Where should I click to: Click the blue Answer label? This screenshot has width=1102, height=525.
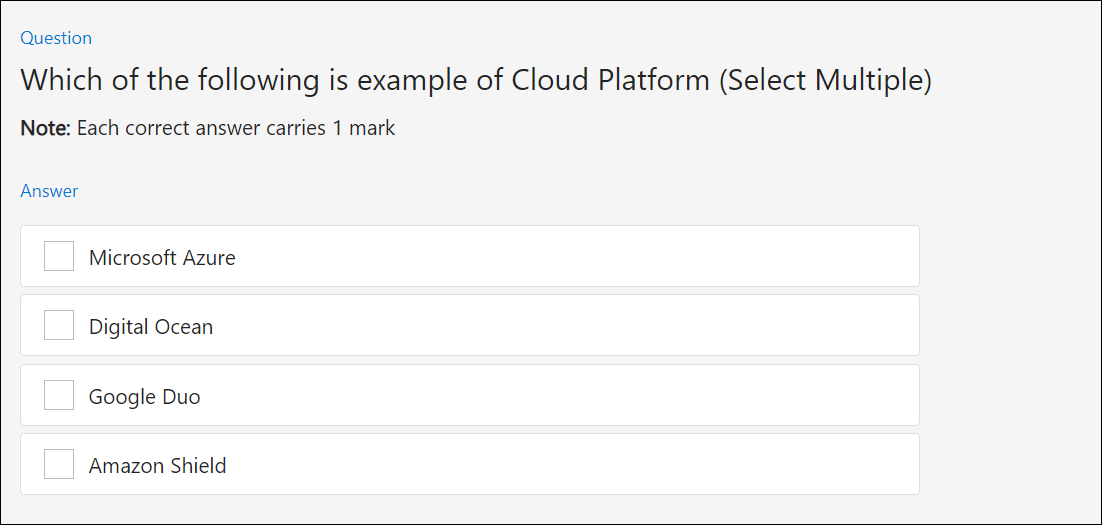click(49, 190)
